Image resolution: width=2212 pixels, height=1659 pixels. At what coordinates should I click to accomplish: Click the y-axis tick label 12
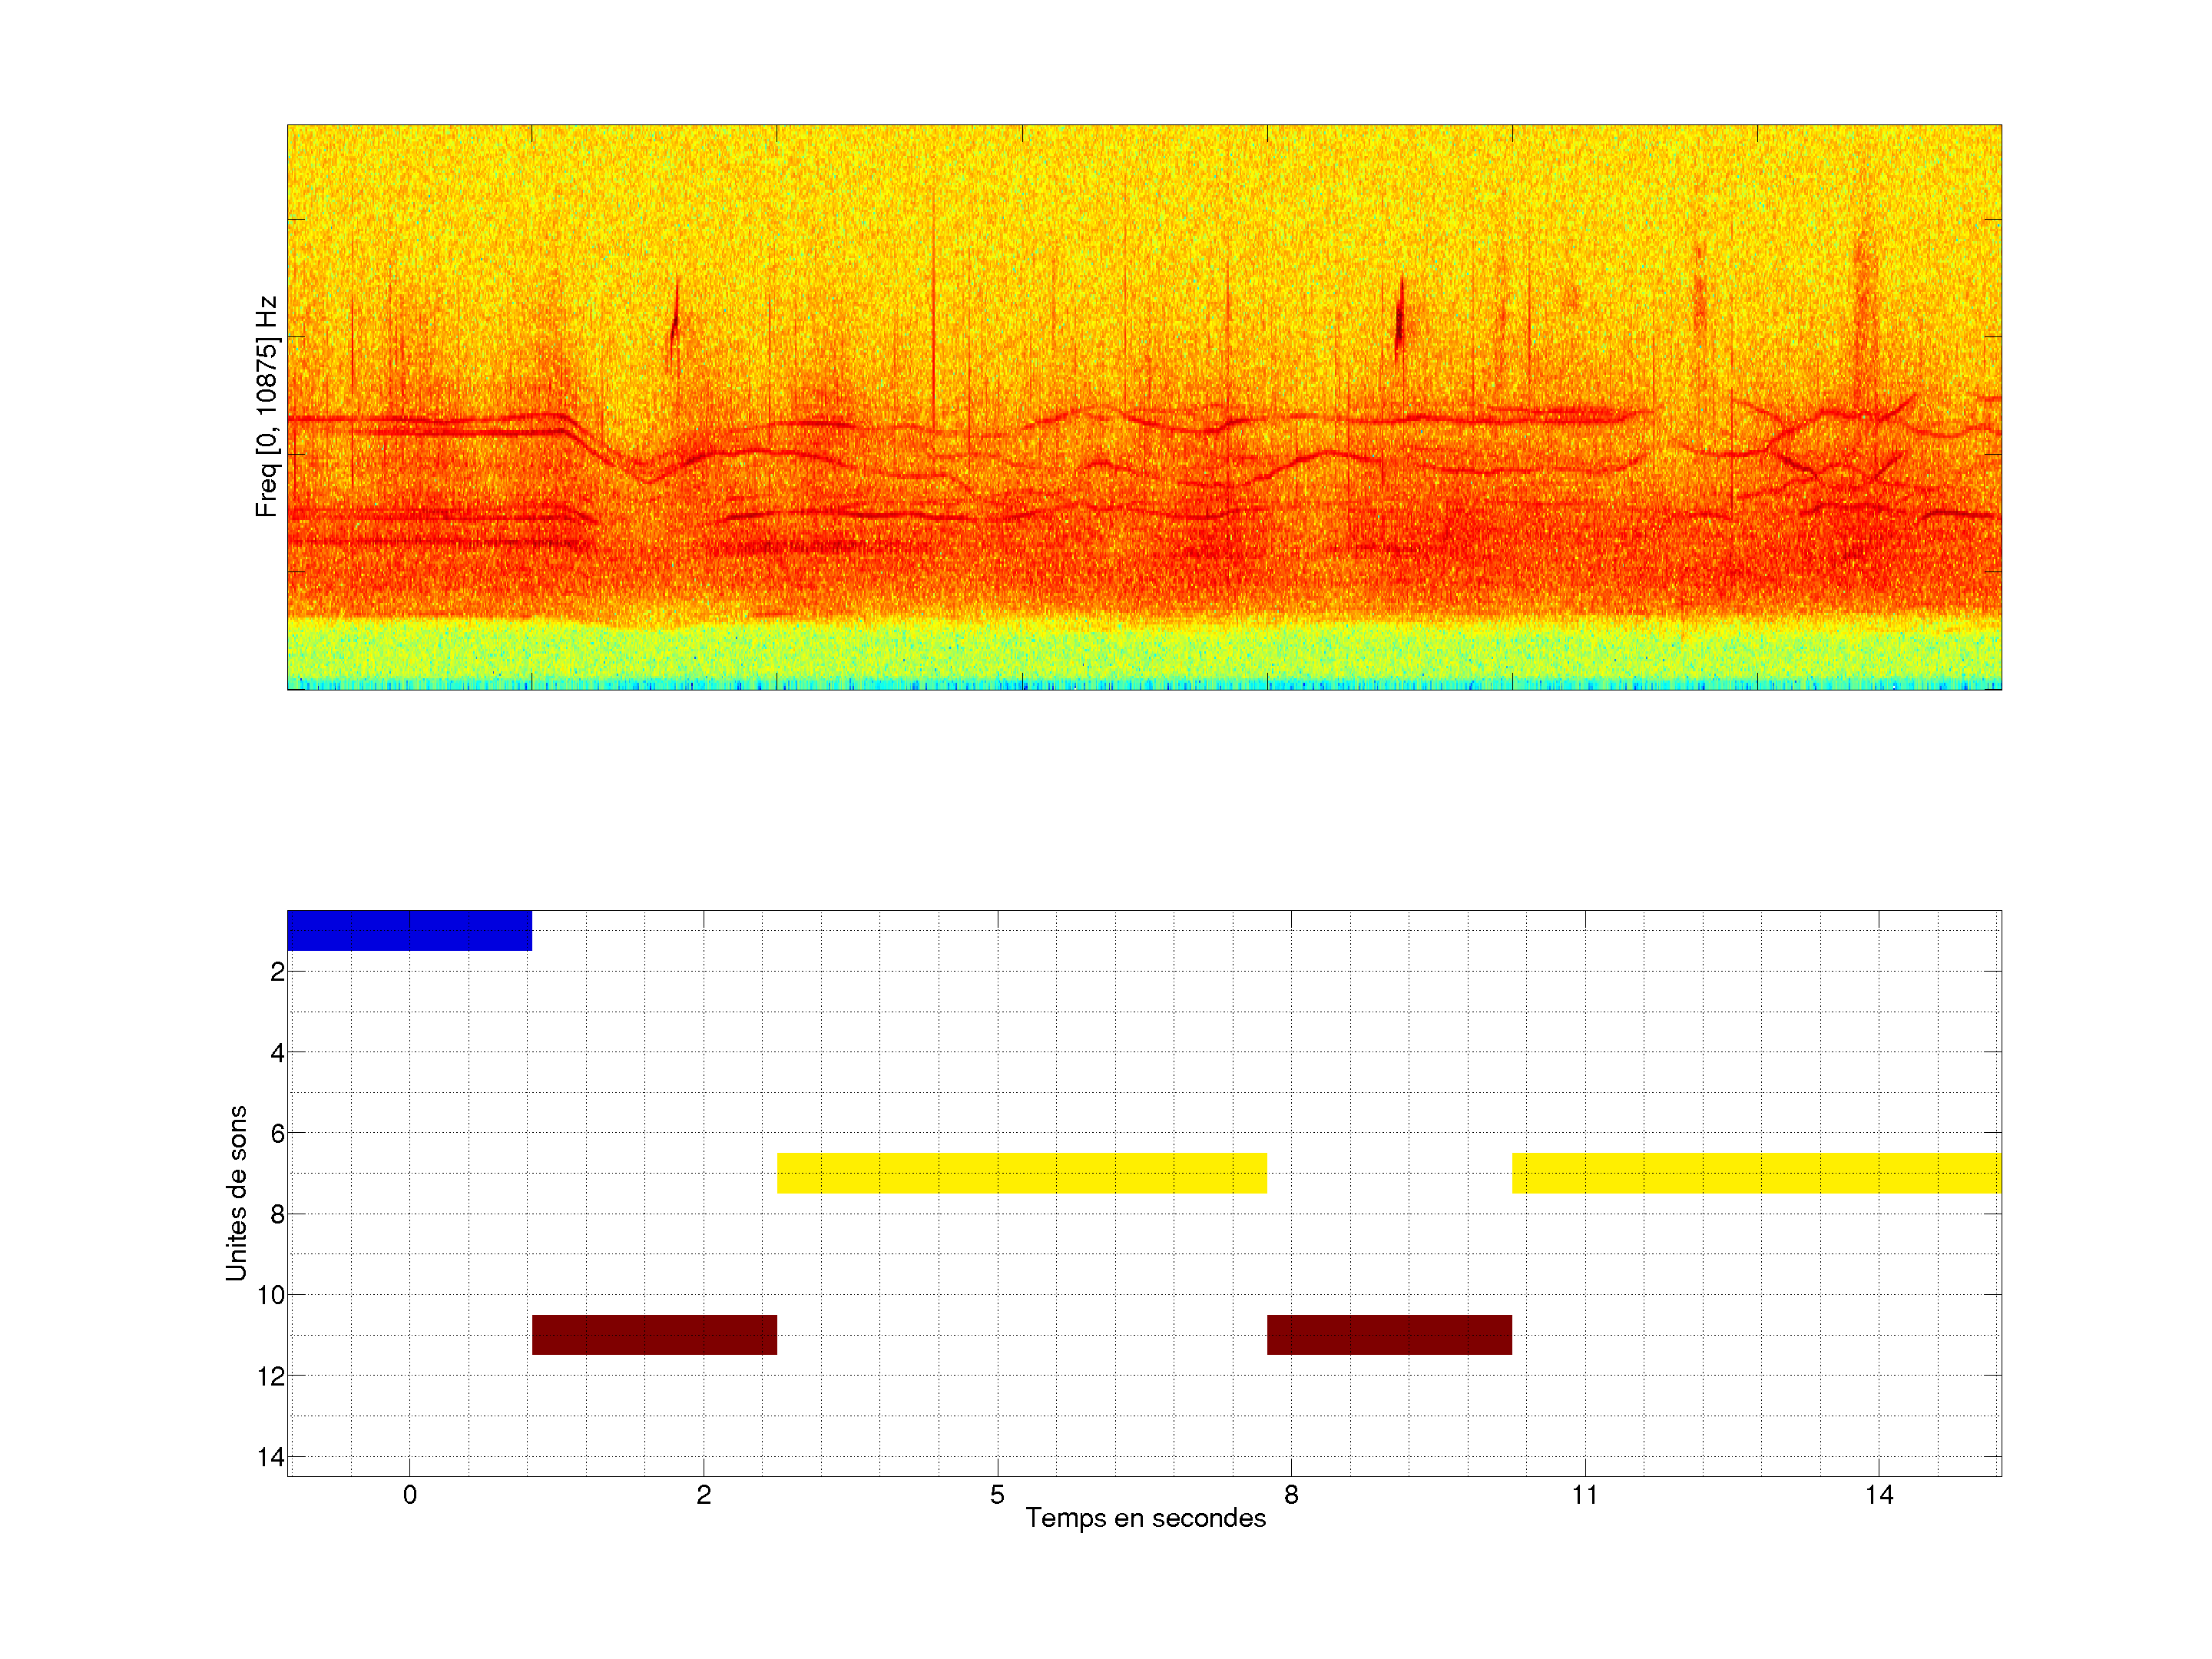270,1376
